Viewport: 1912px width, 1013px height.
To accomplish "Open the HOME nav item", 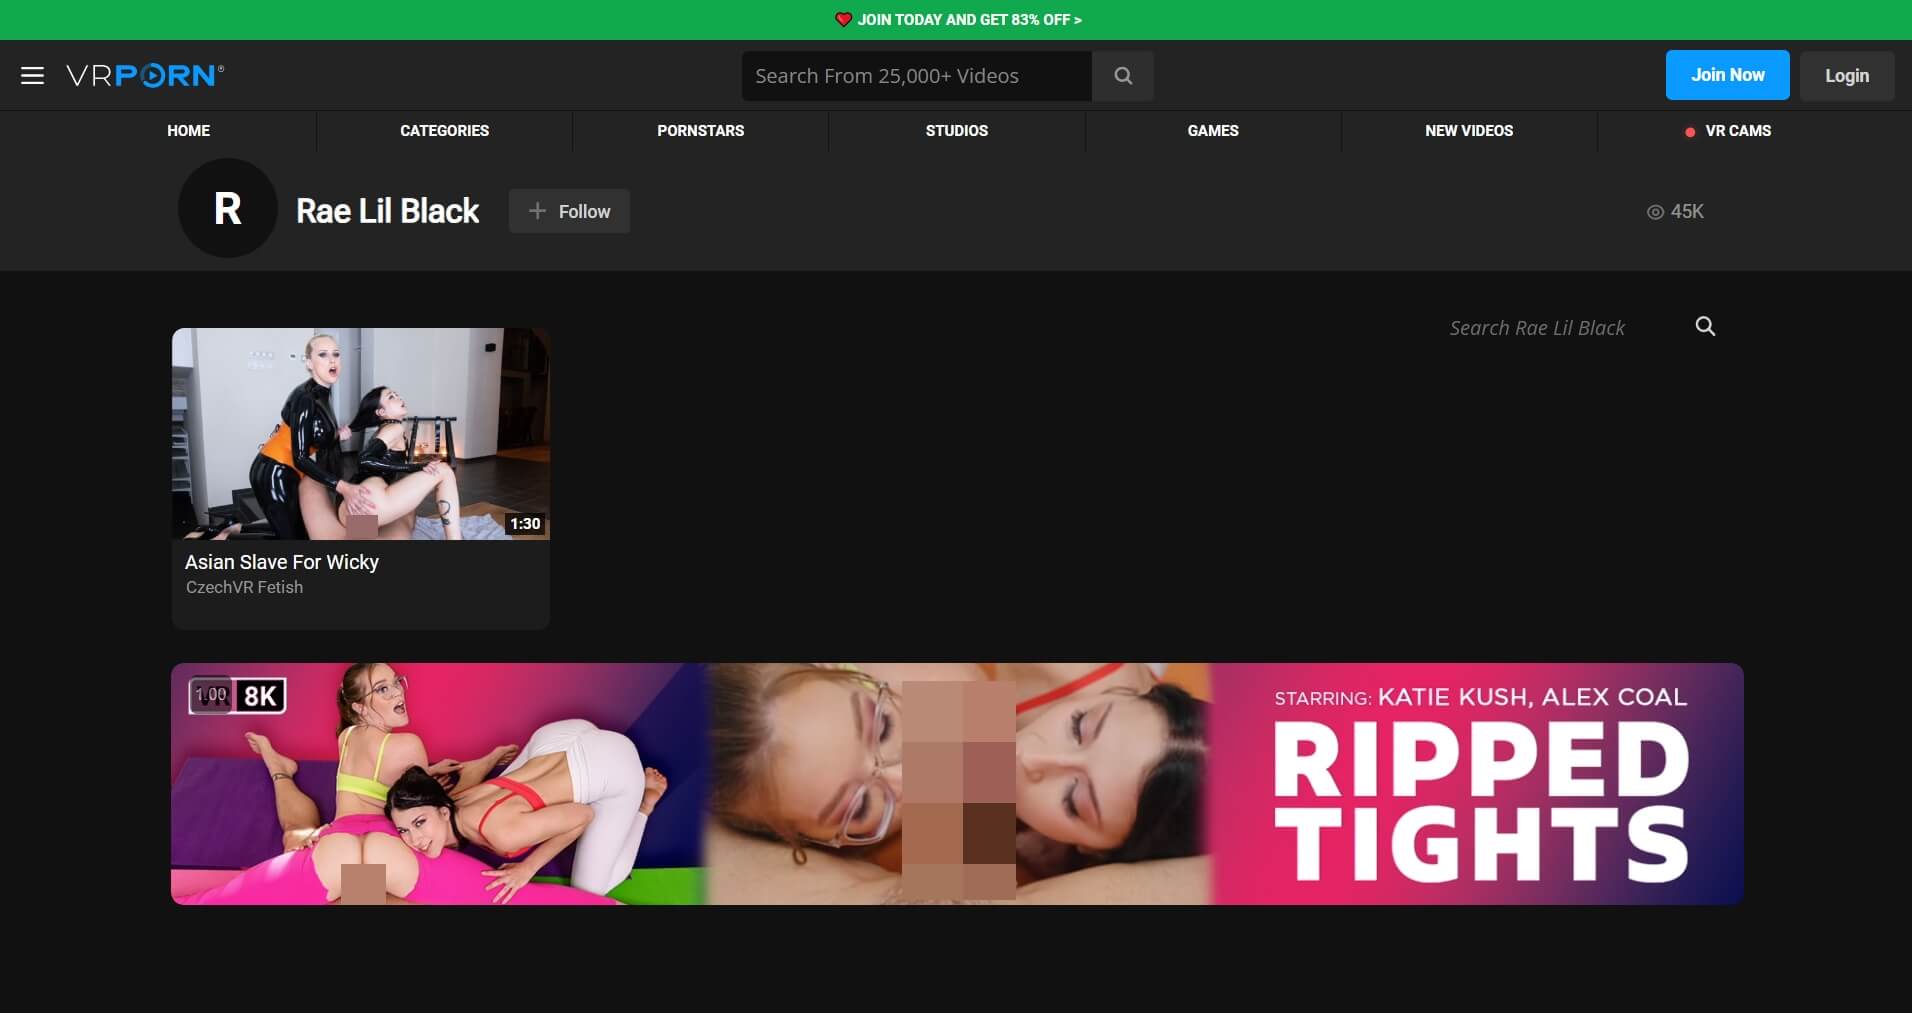I will (x=188, y=131).
